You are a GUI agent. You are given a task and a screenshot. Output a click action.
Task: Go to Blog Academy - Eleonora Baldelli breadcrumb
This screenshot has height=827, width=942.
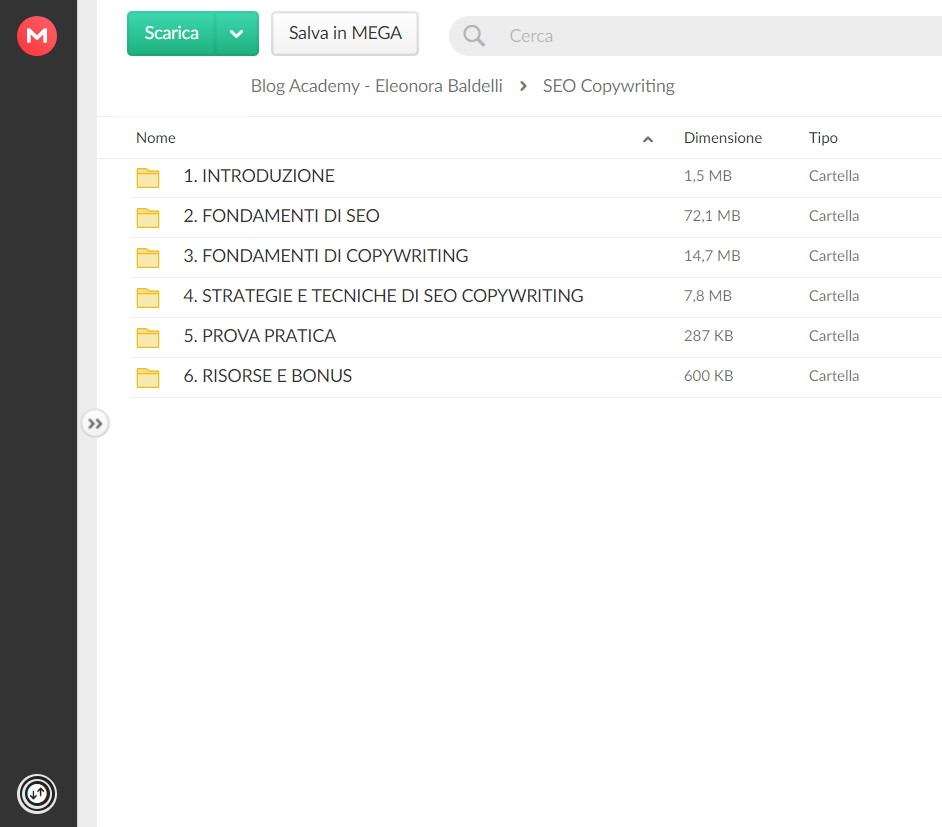[x=376, y=86]
